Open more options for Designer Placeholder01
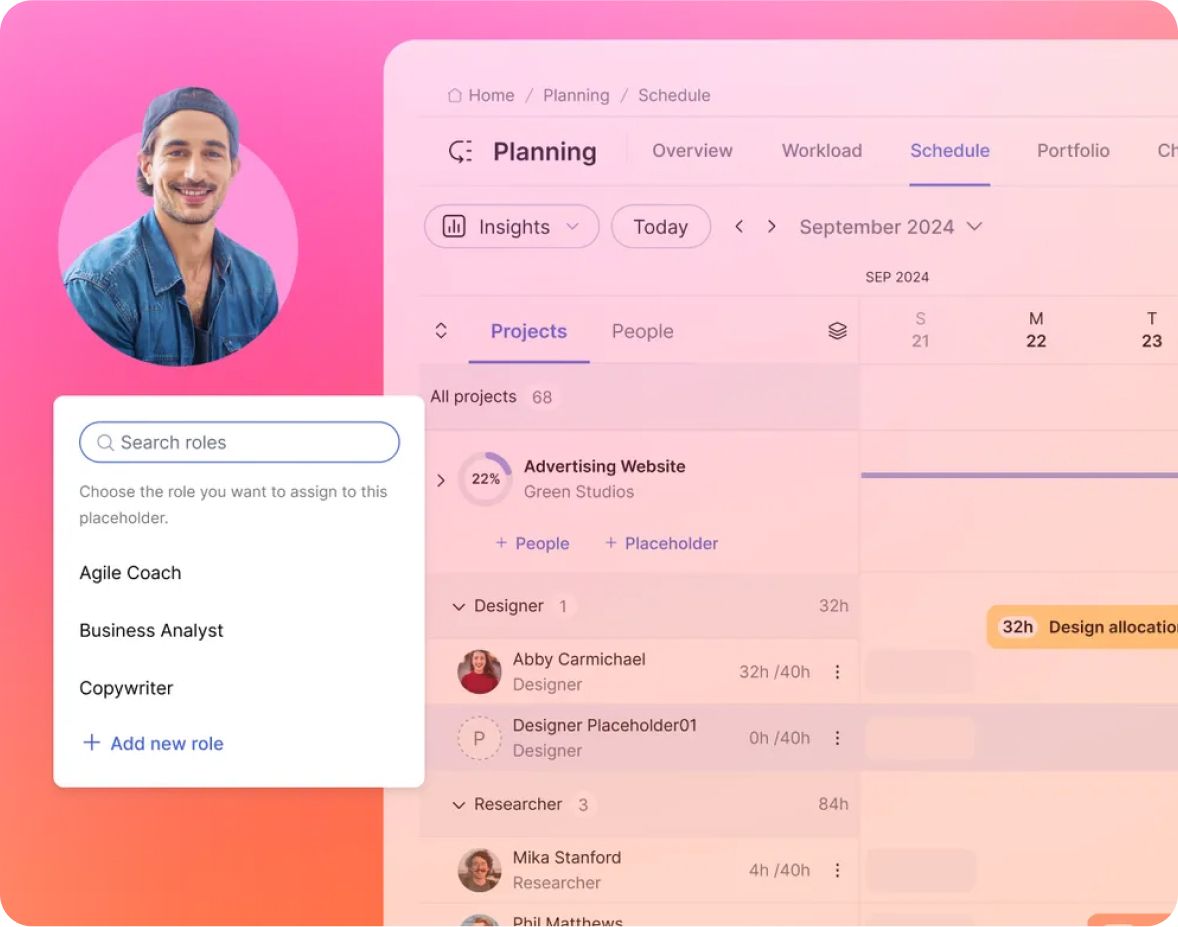The image size is (1178, 927). [x=837, y=738]
